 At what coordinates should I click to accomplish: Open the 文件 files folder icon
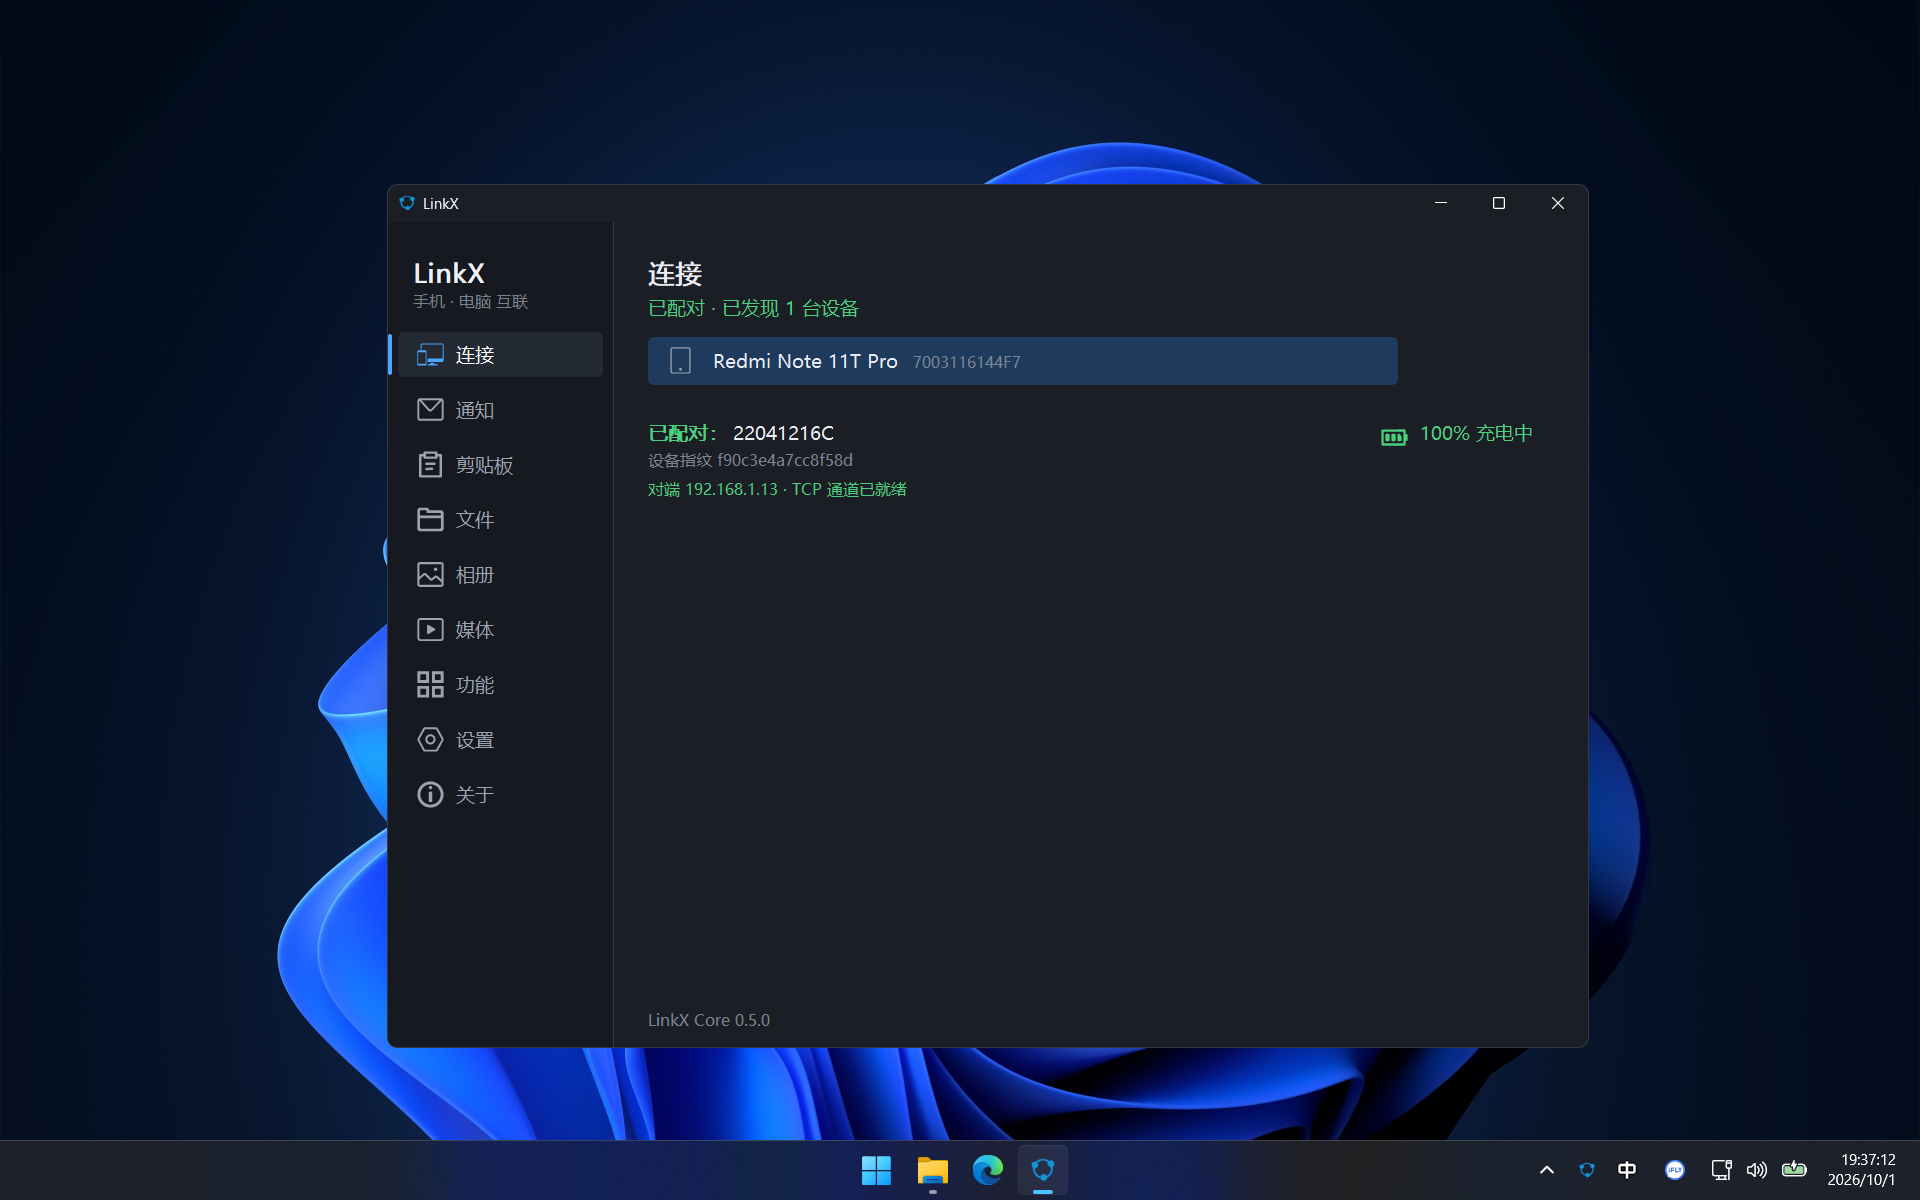click(430, 520)
